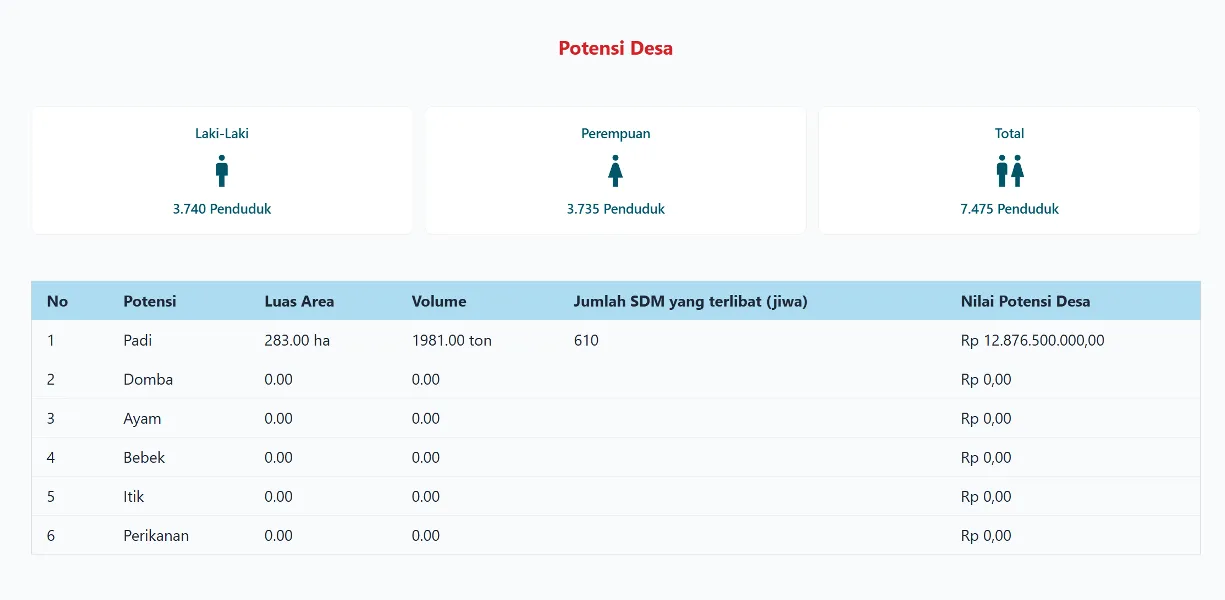Viewport: 1225px width, 600px height.
Task: Click the female person icon under Perempuan
Action: (x=616, y=171)
